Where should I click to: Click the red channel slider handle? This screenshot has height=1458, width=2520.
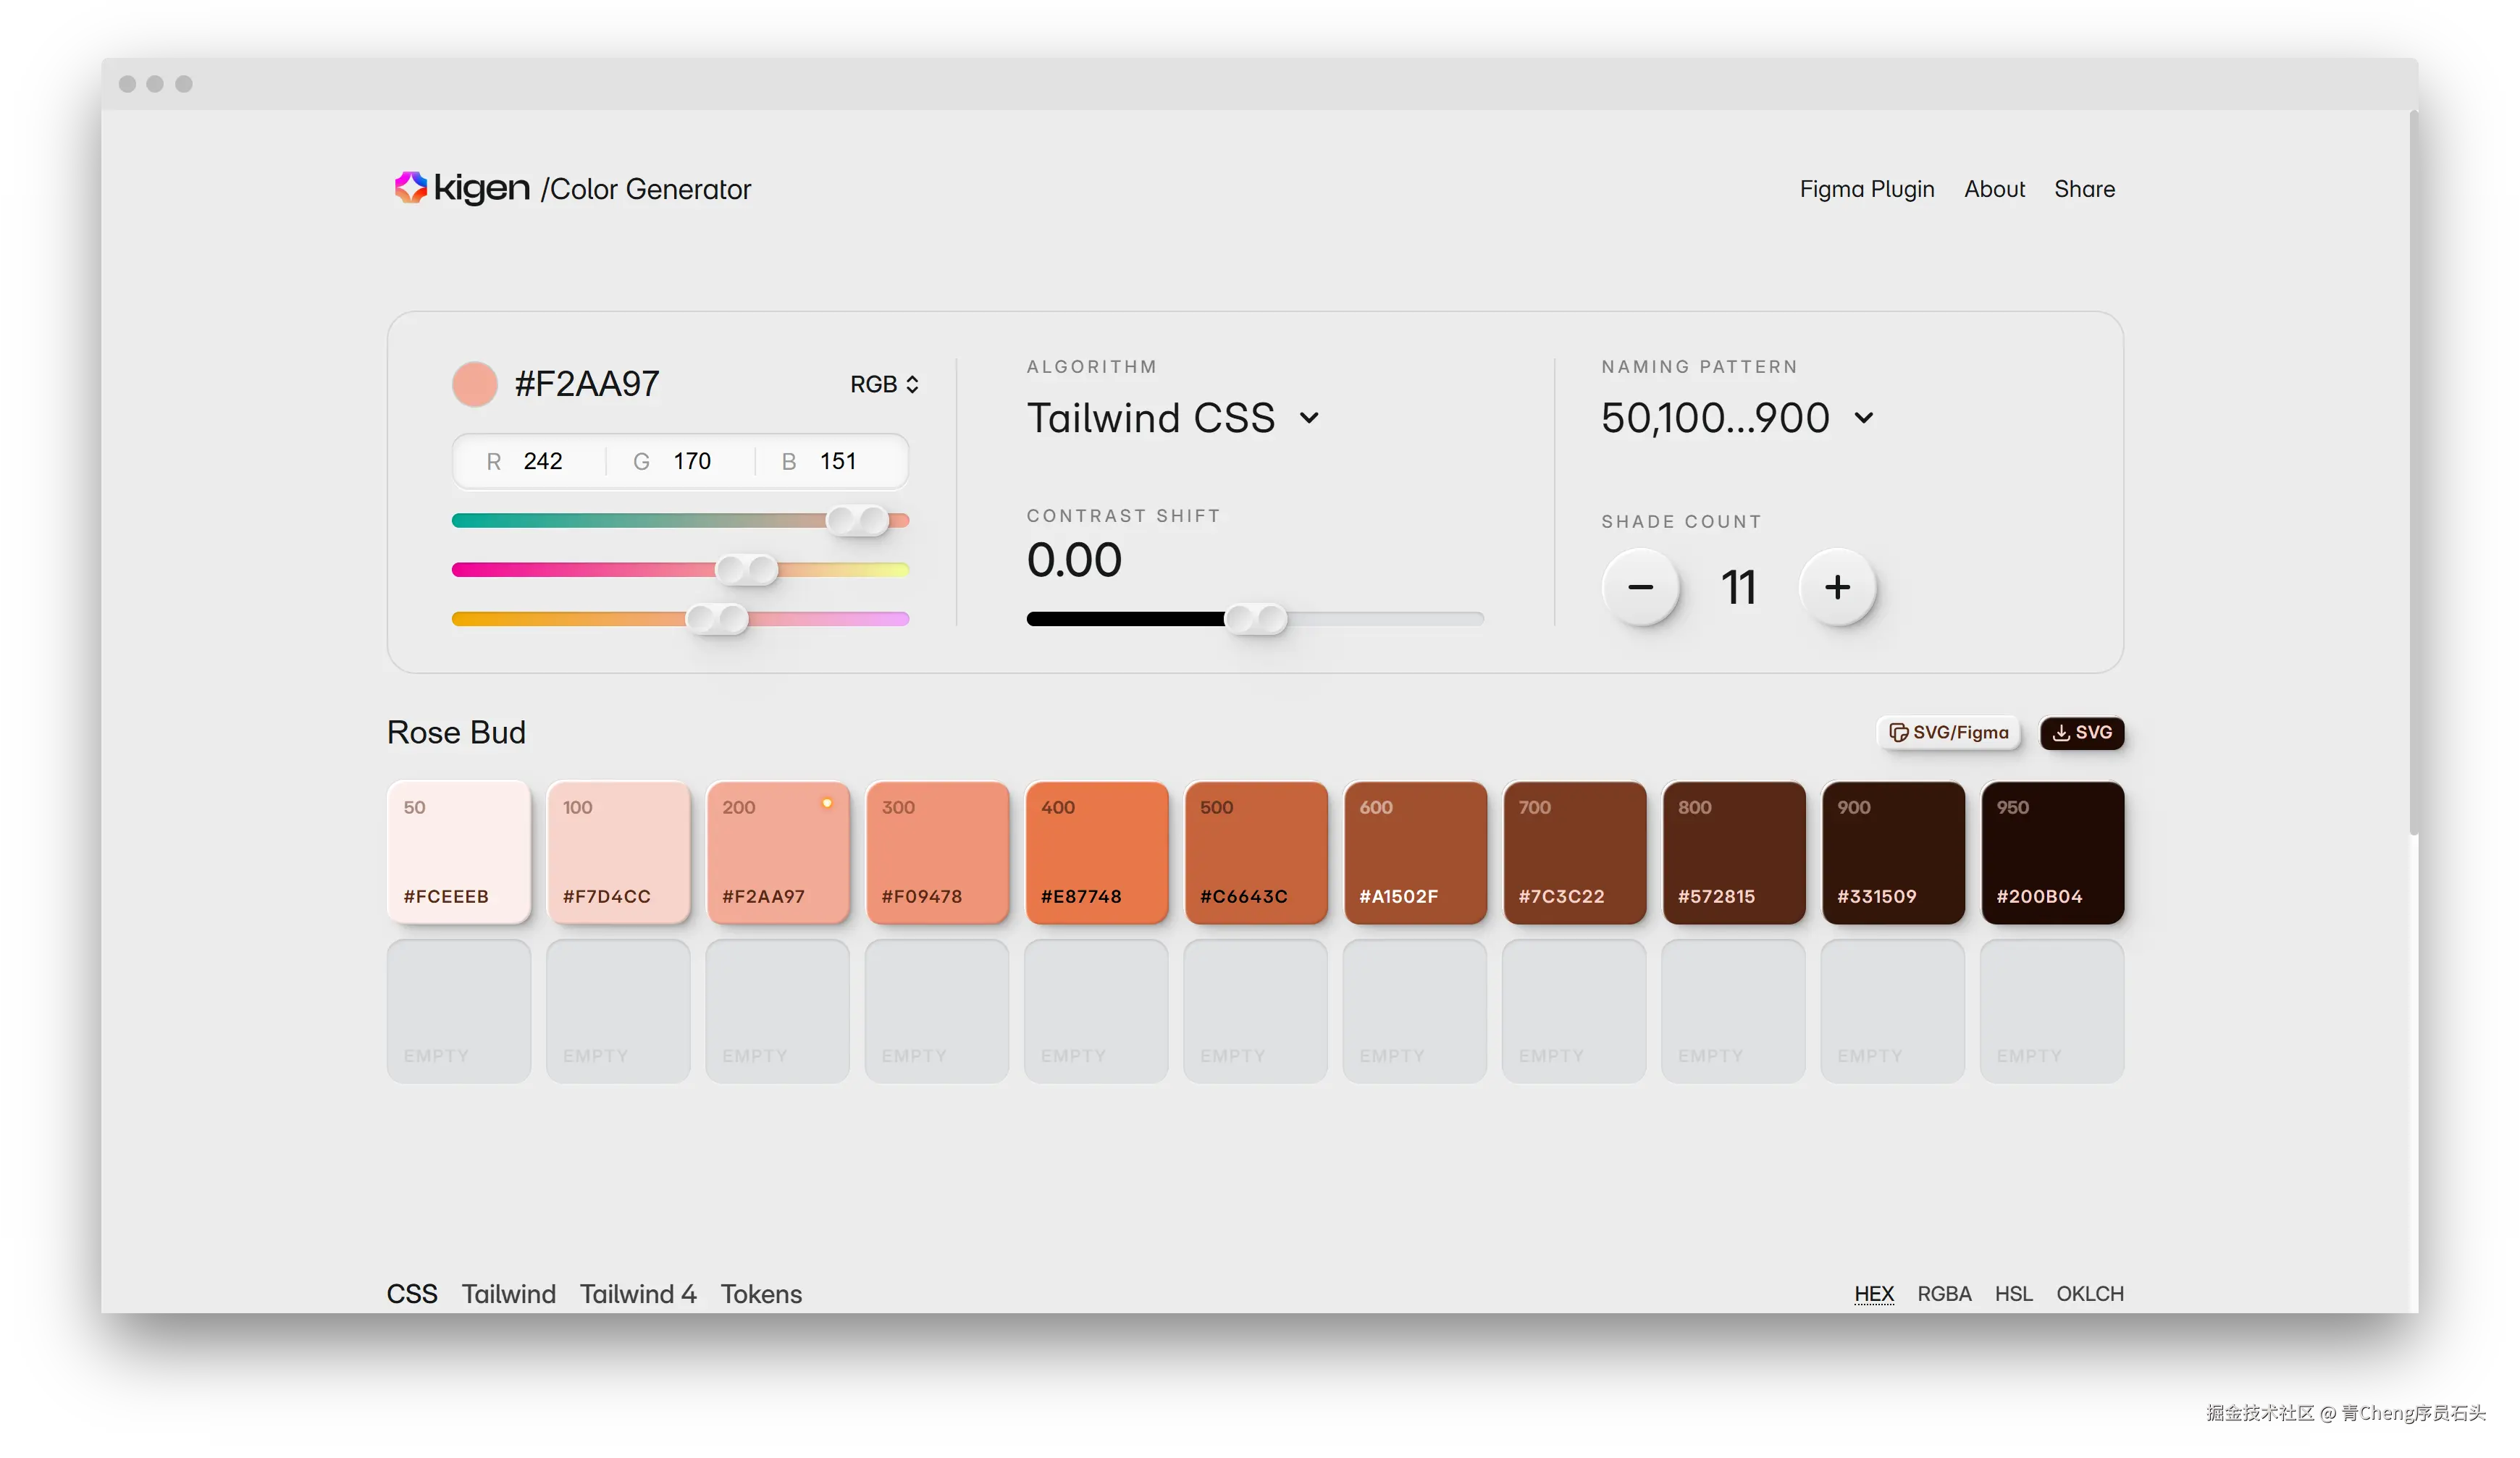click(x=858, y=520)
